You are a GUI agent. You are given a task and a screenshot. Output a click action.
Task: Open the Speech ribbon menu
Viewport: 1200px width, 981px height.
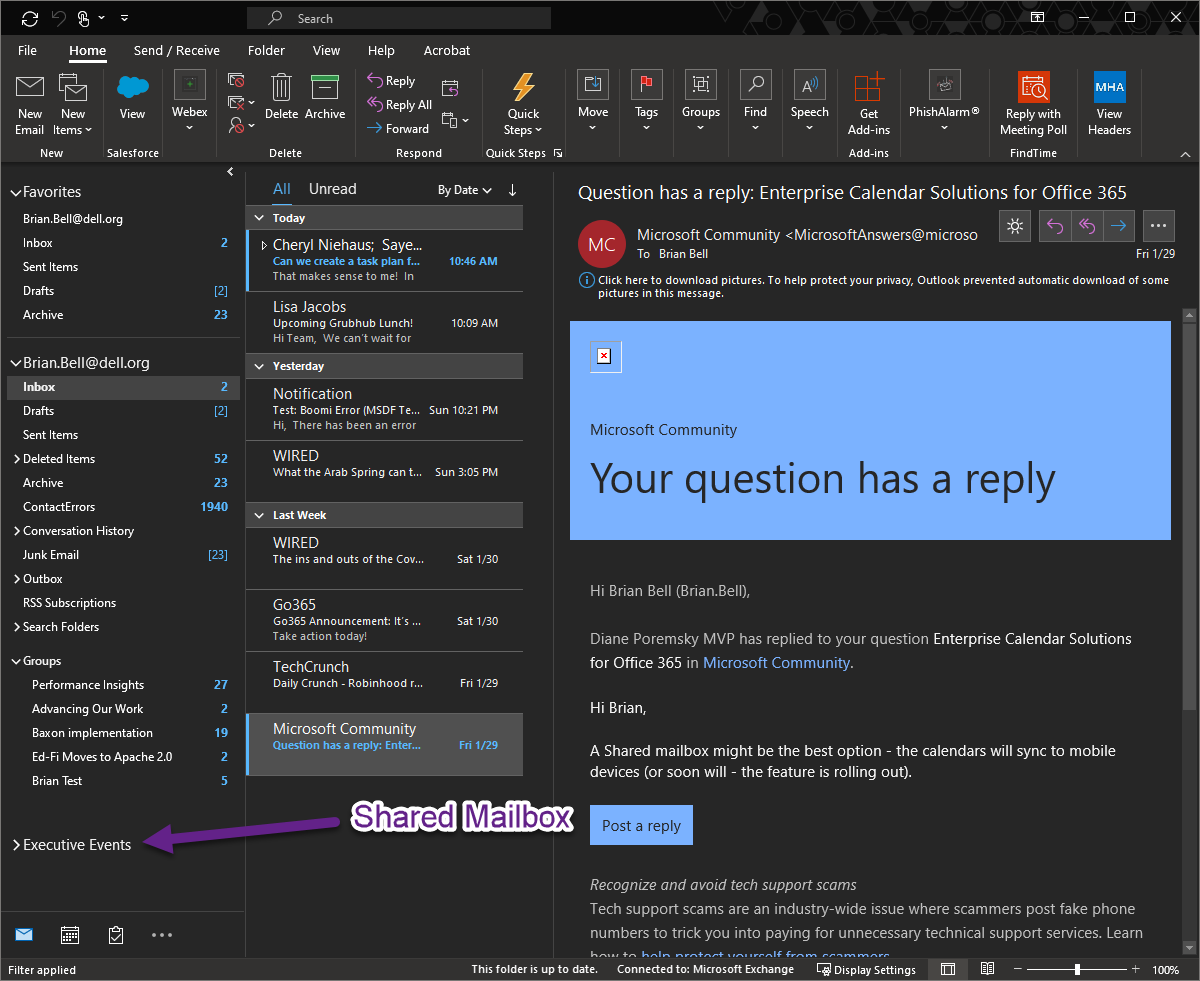(809, 103)
